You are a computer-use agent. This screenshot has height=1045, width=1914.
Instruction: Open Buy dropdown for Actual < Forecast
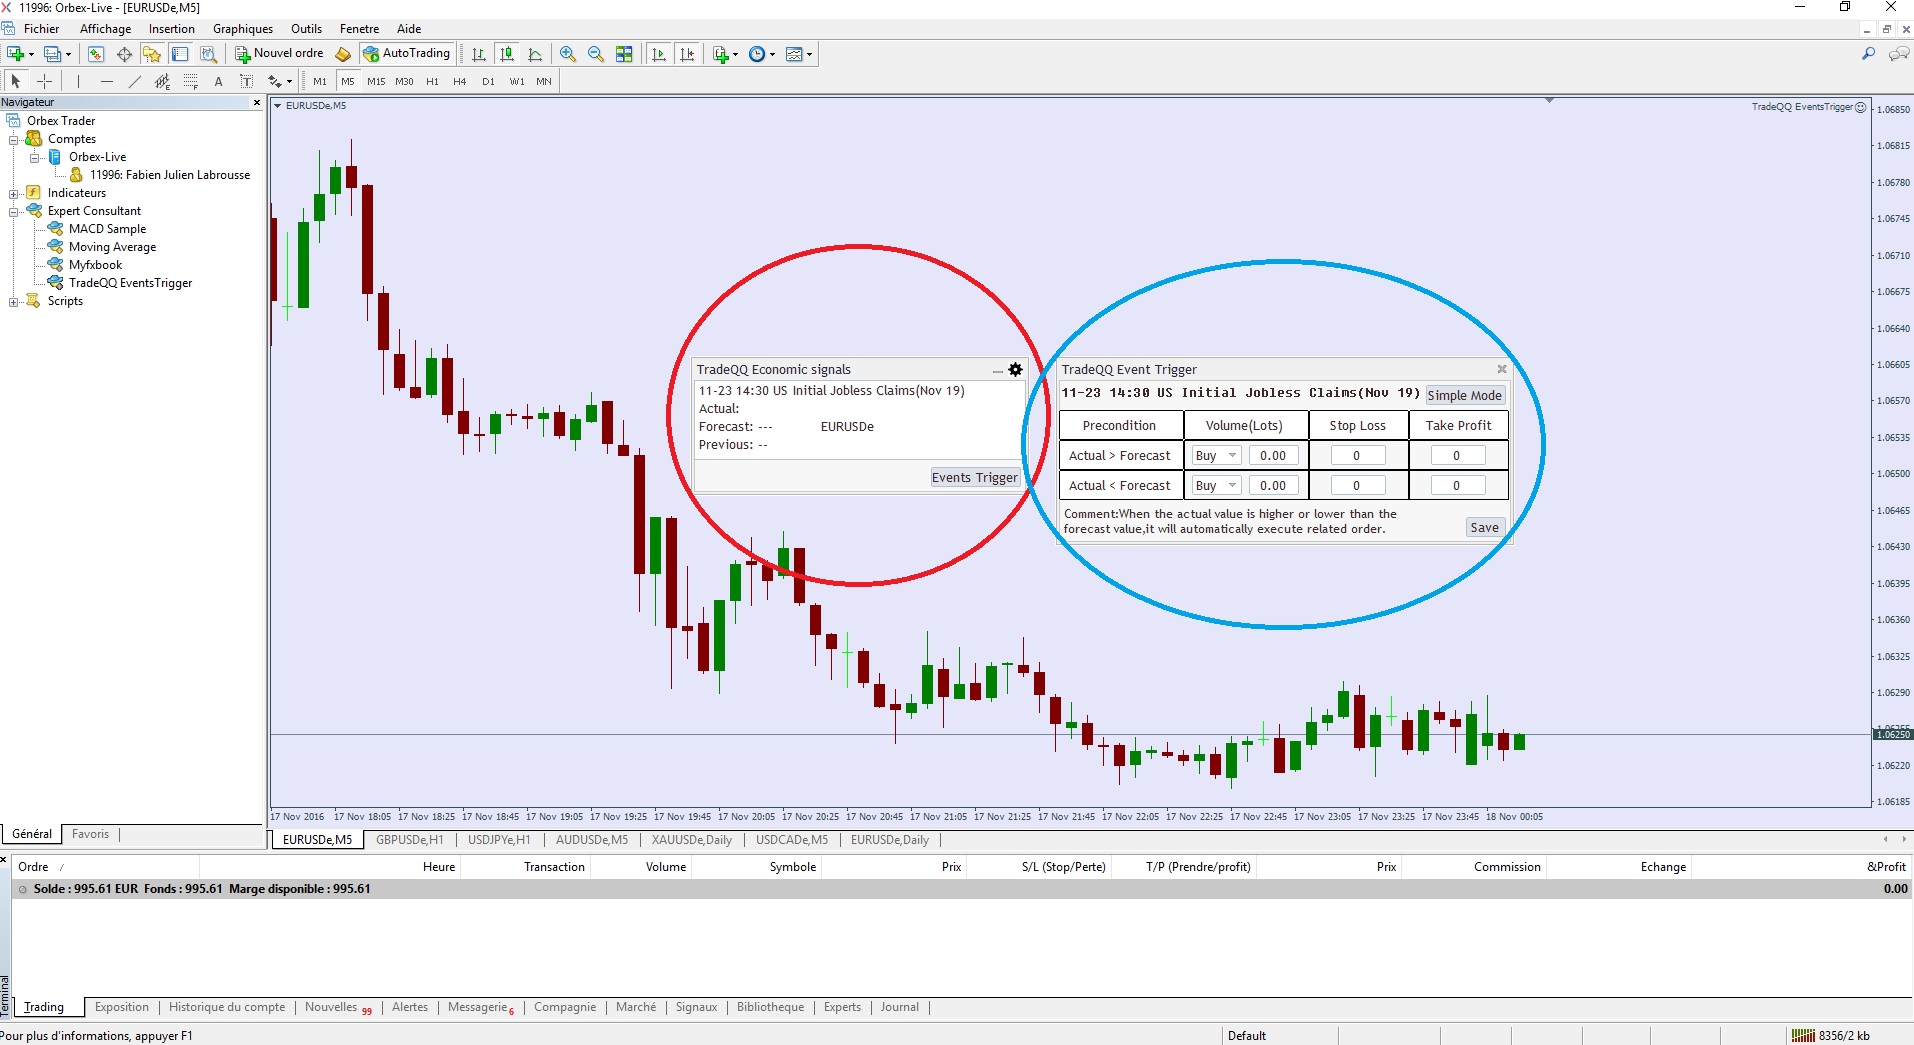click(1216, 486)
